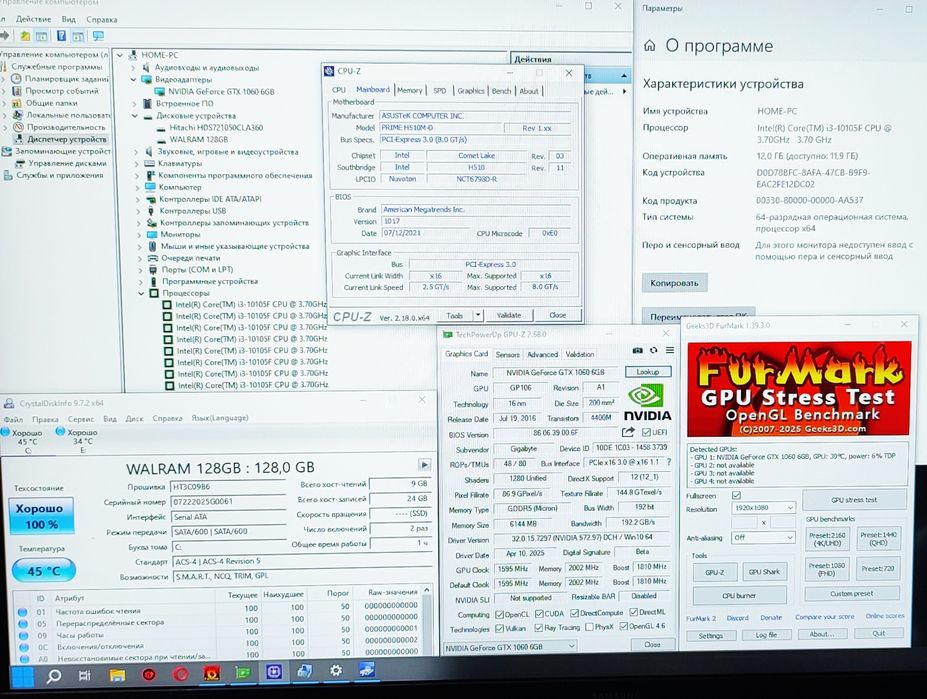Viewport: 927px width, 699px height.
Task: Open FurMark Anti-aliasing dropdown
Action: click(763, 538)
